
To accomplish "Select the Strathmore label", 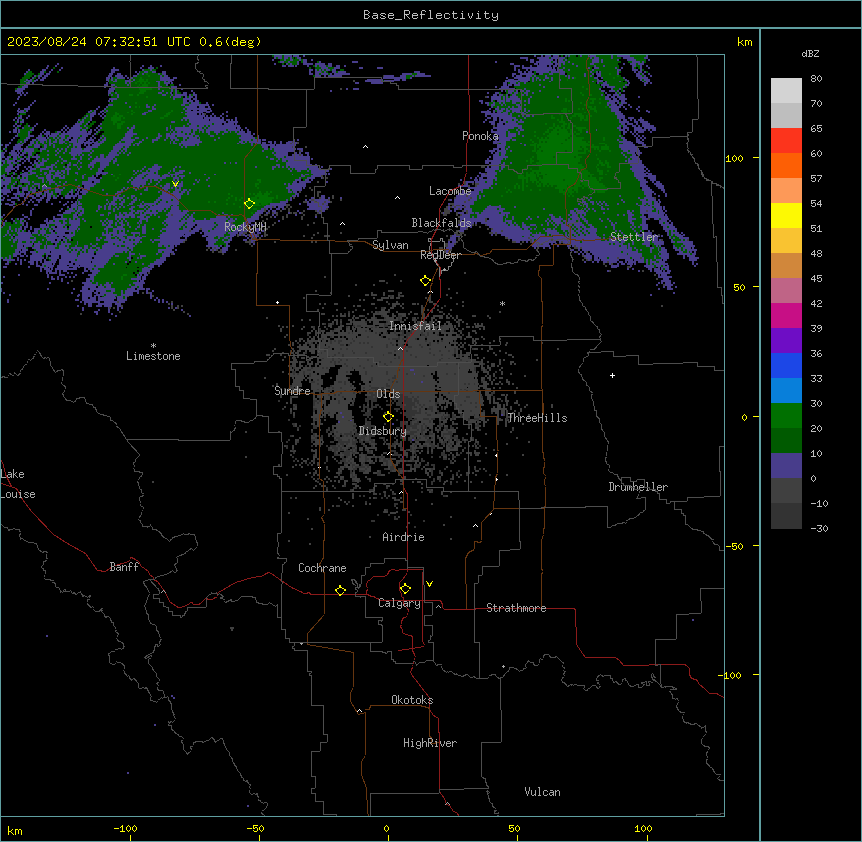I will [x=516, y=608].
